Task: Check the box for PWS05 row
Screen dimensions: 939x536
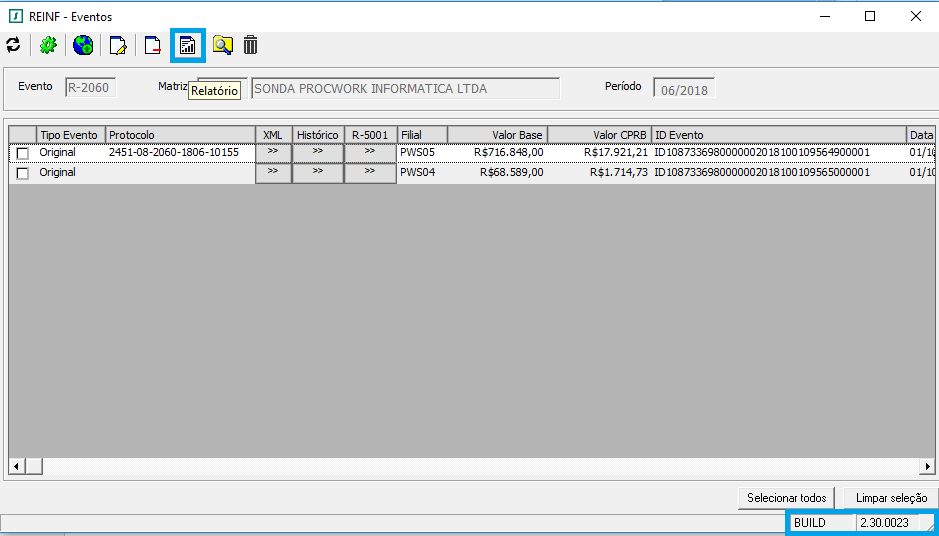Action: [x=22, y=154]
